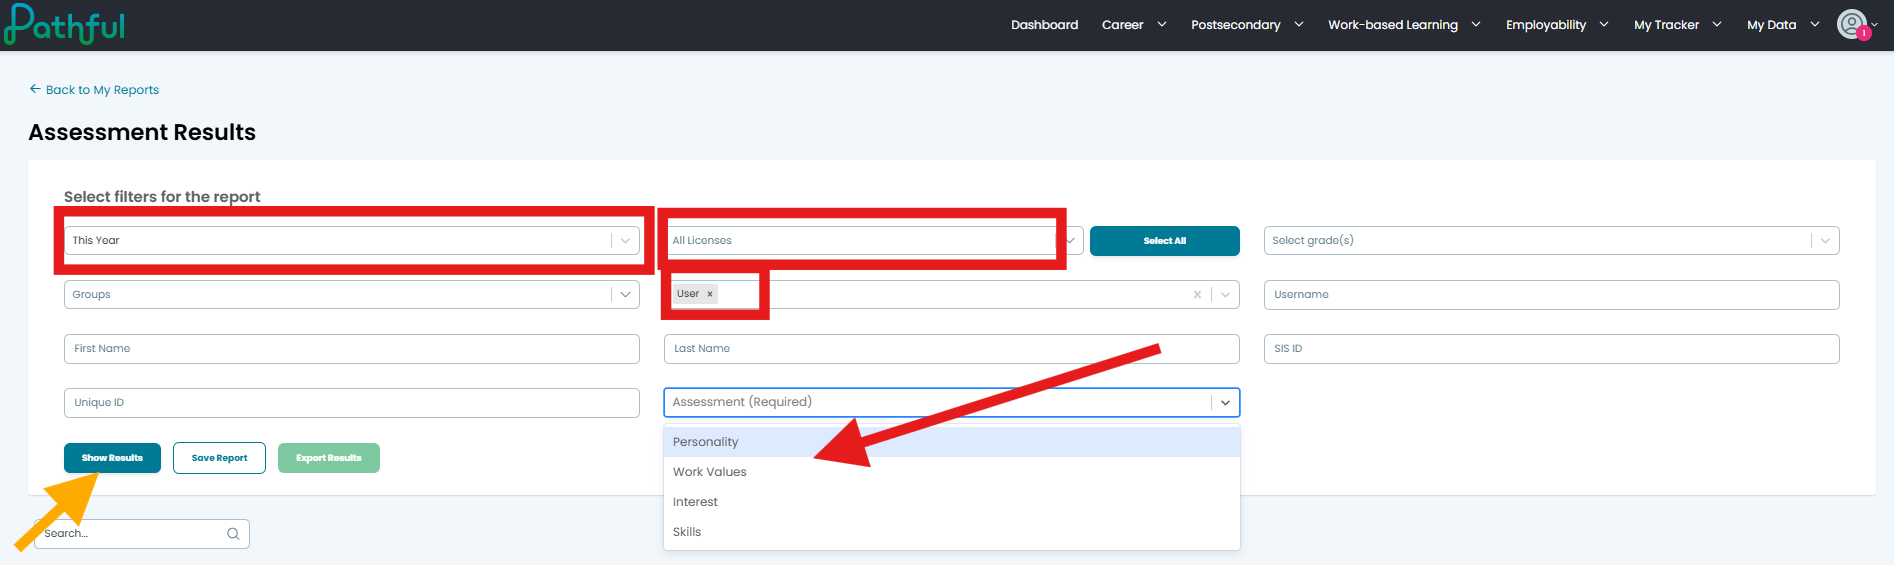The height and width of the screenshot is (565, 1894).
Task: Clear all selections in the User field
Action: click(x=1197, y=295)
